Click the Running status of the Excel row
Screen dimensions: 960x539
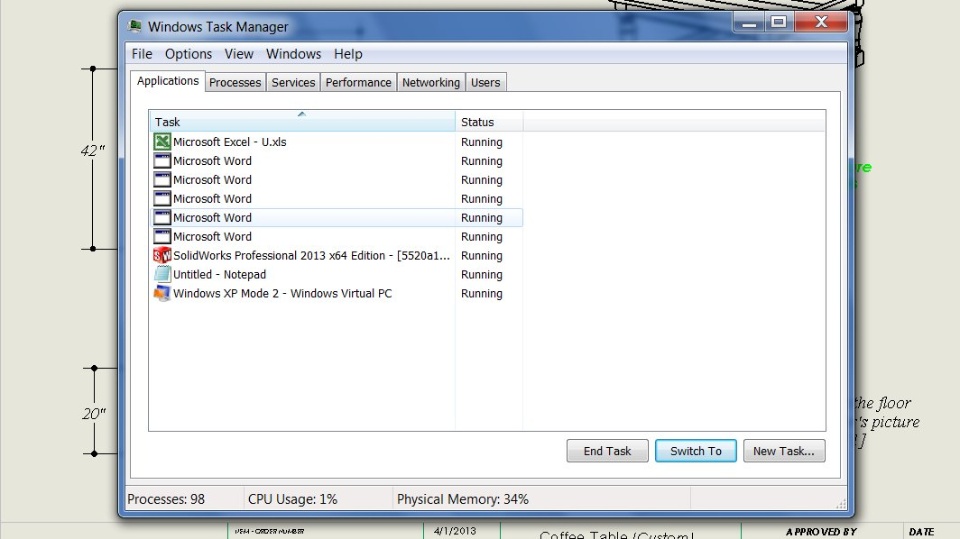pyautogui.click(x=482, y=141)
